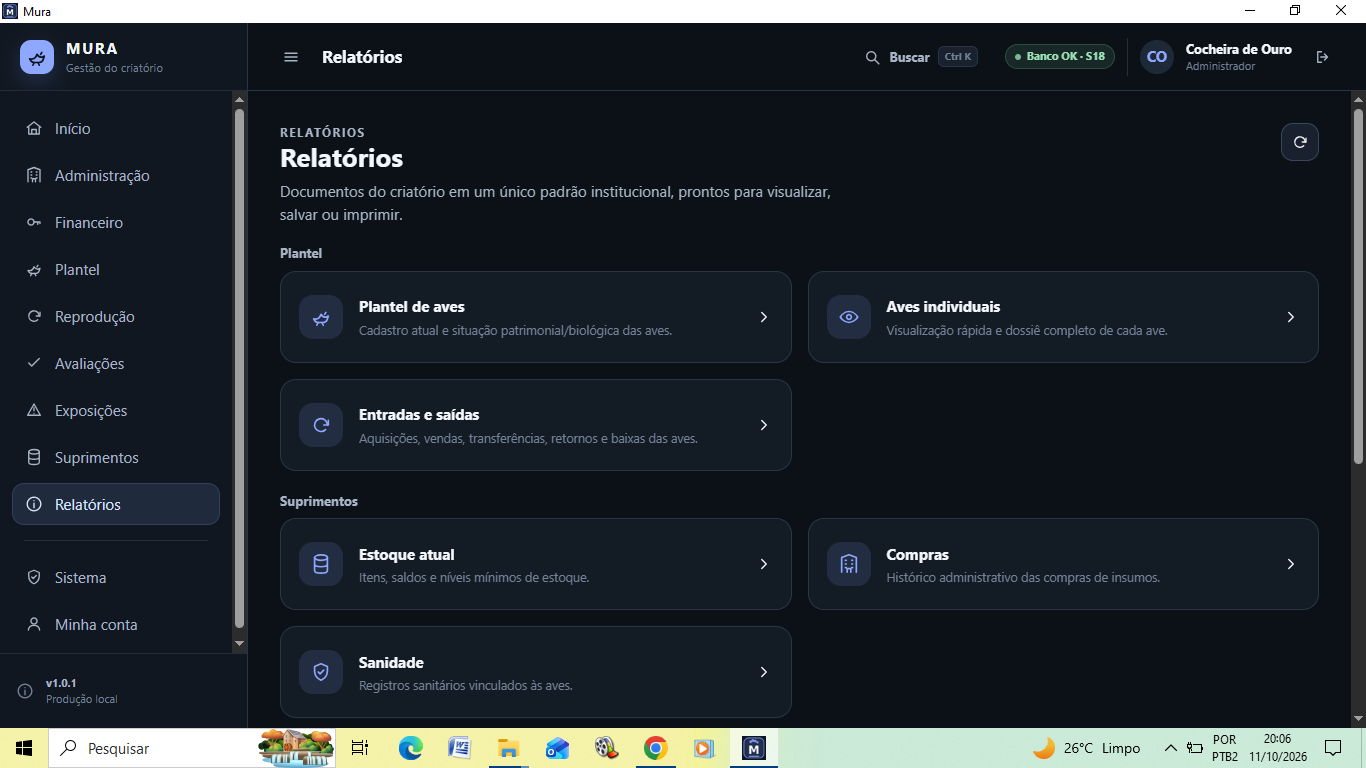Click the bird icon on Plantel de aves card

[x=321, y=317]
